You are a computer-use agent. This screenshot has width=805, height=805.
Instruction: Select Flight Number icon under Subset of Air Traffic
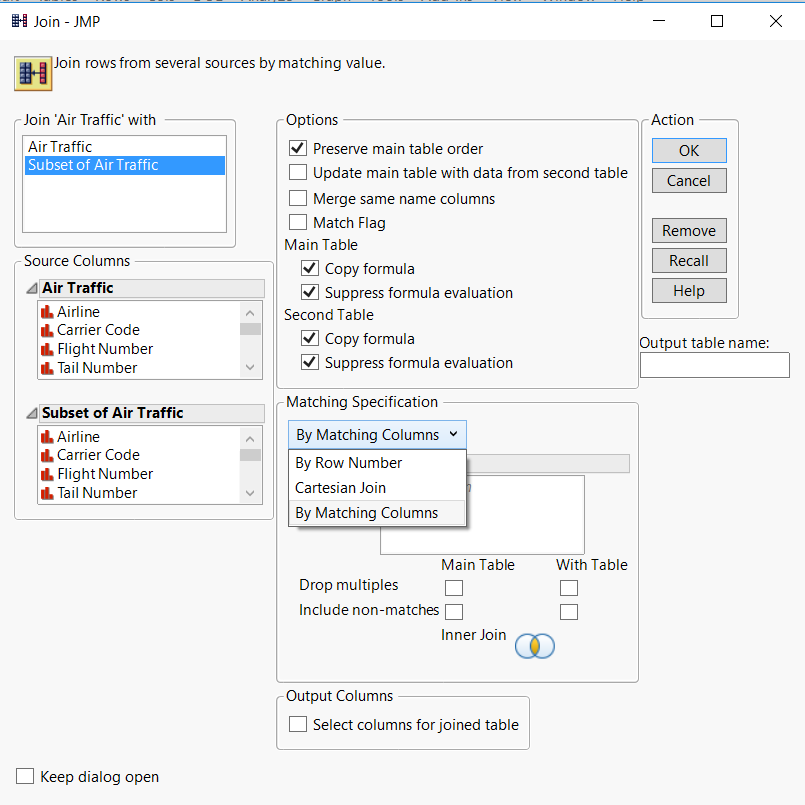click(47, 474)
